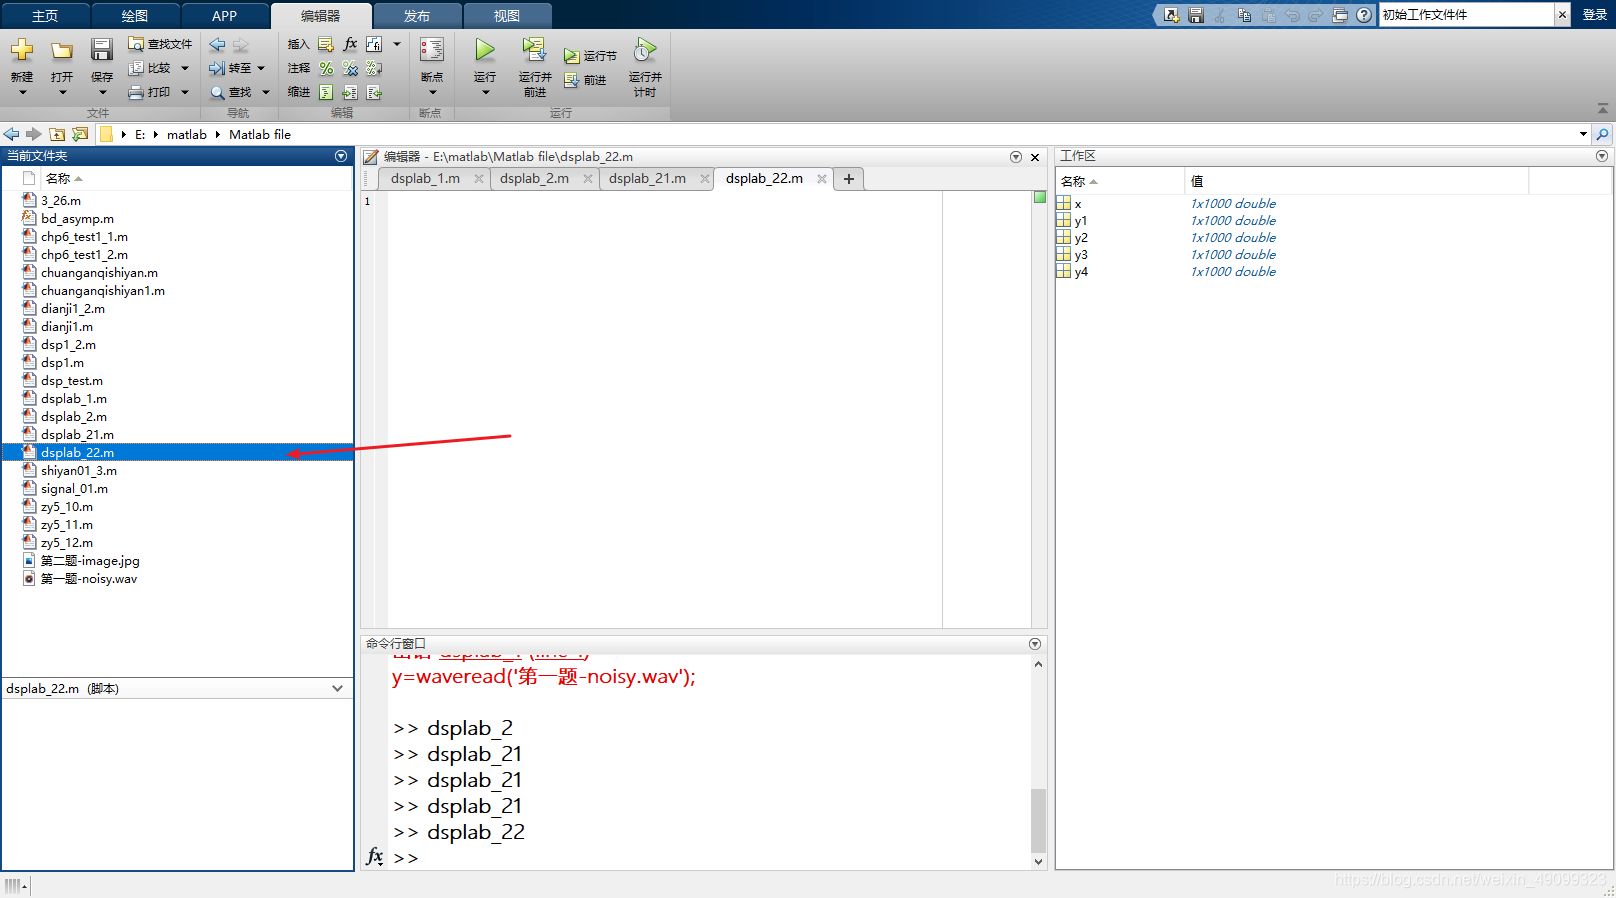
Task: Open the help question mark icon
Action: pos(1364,15)
